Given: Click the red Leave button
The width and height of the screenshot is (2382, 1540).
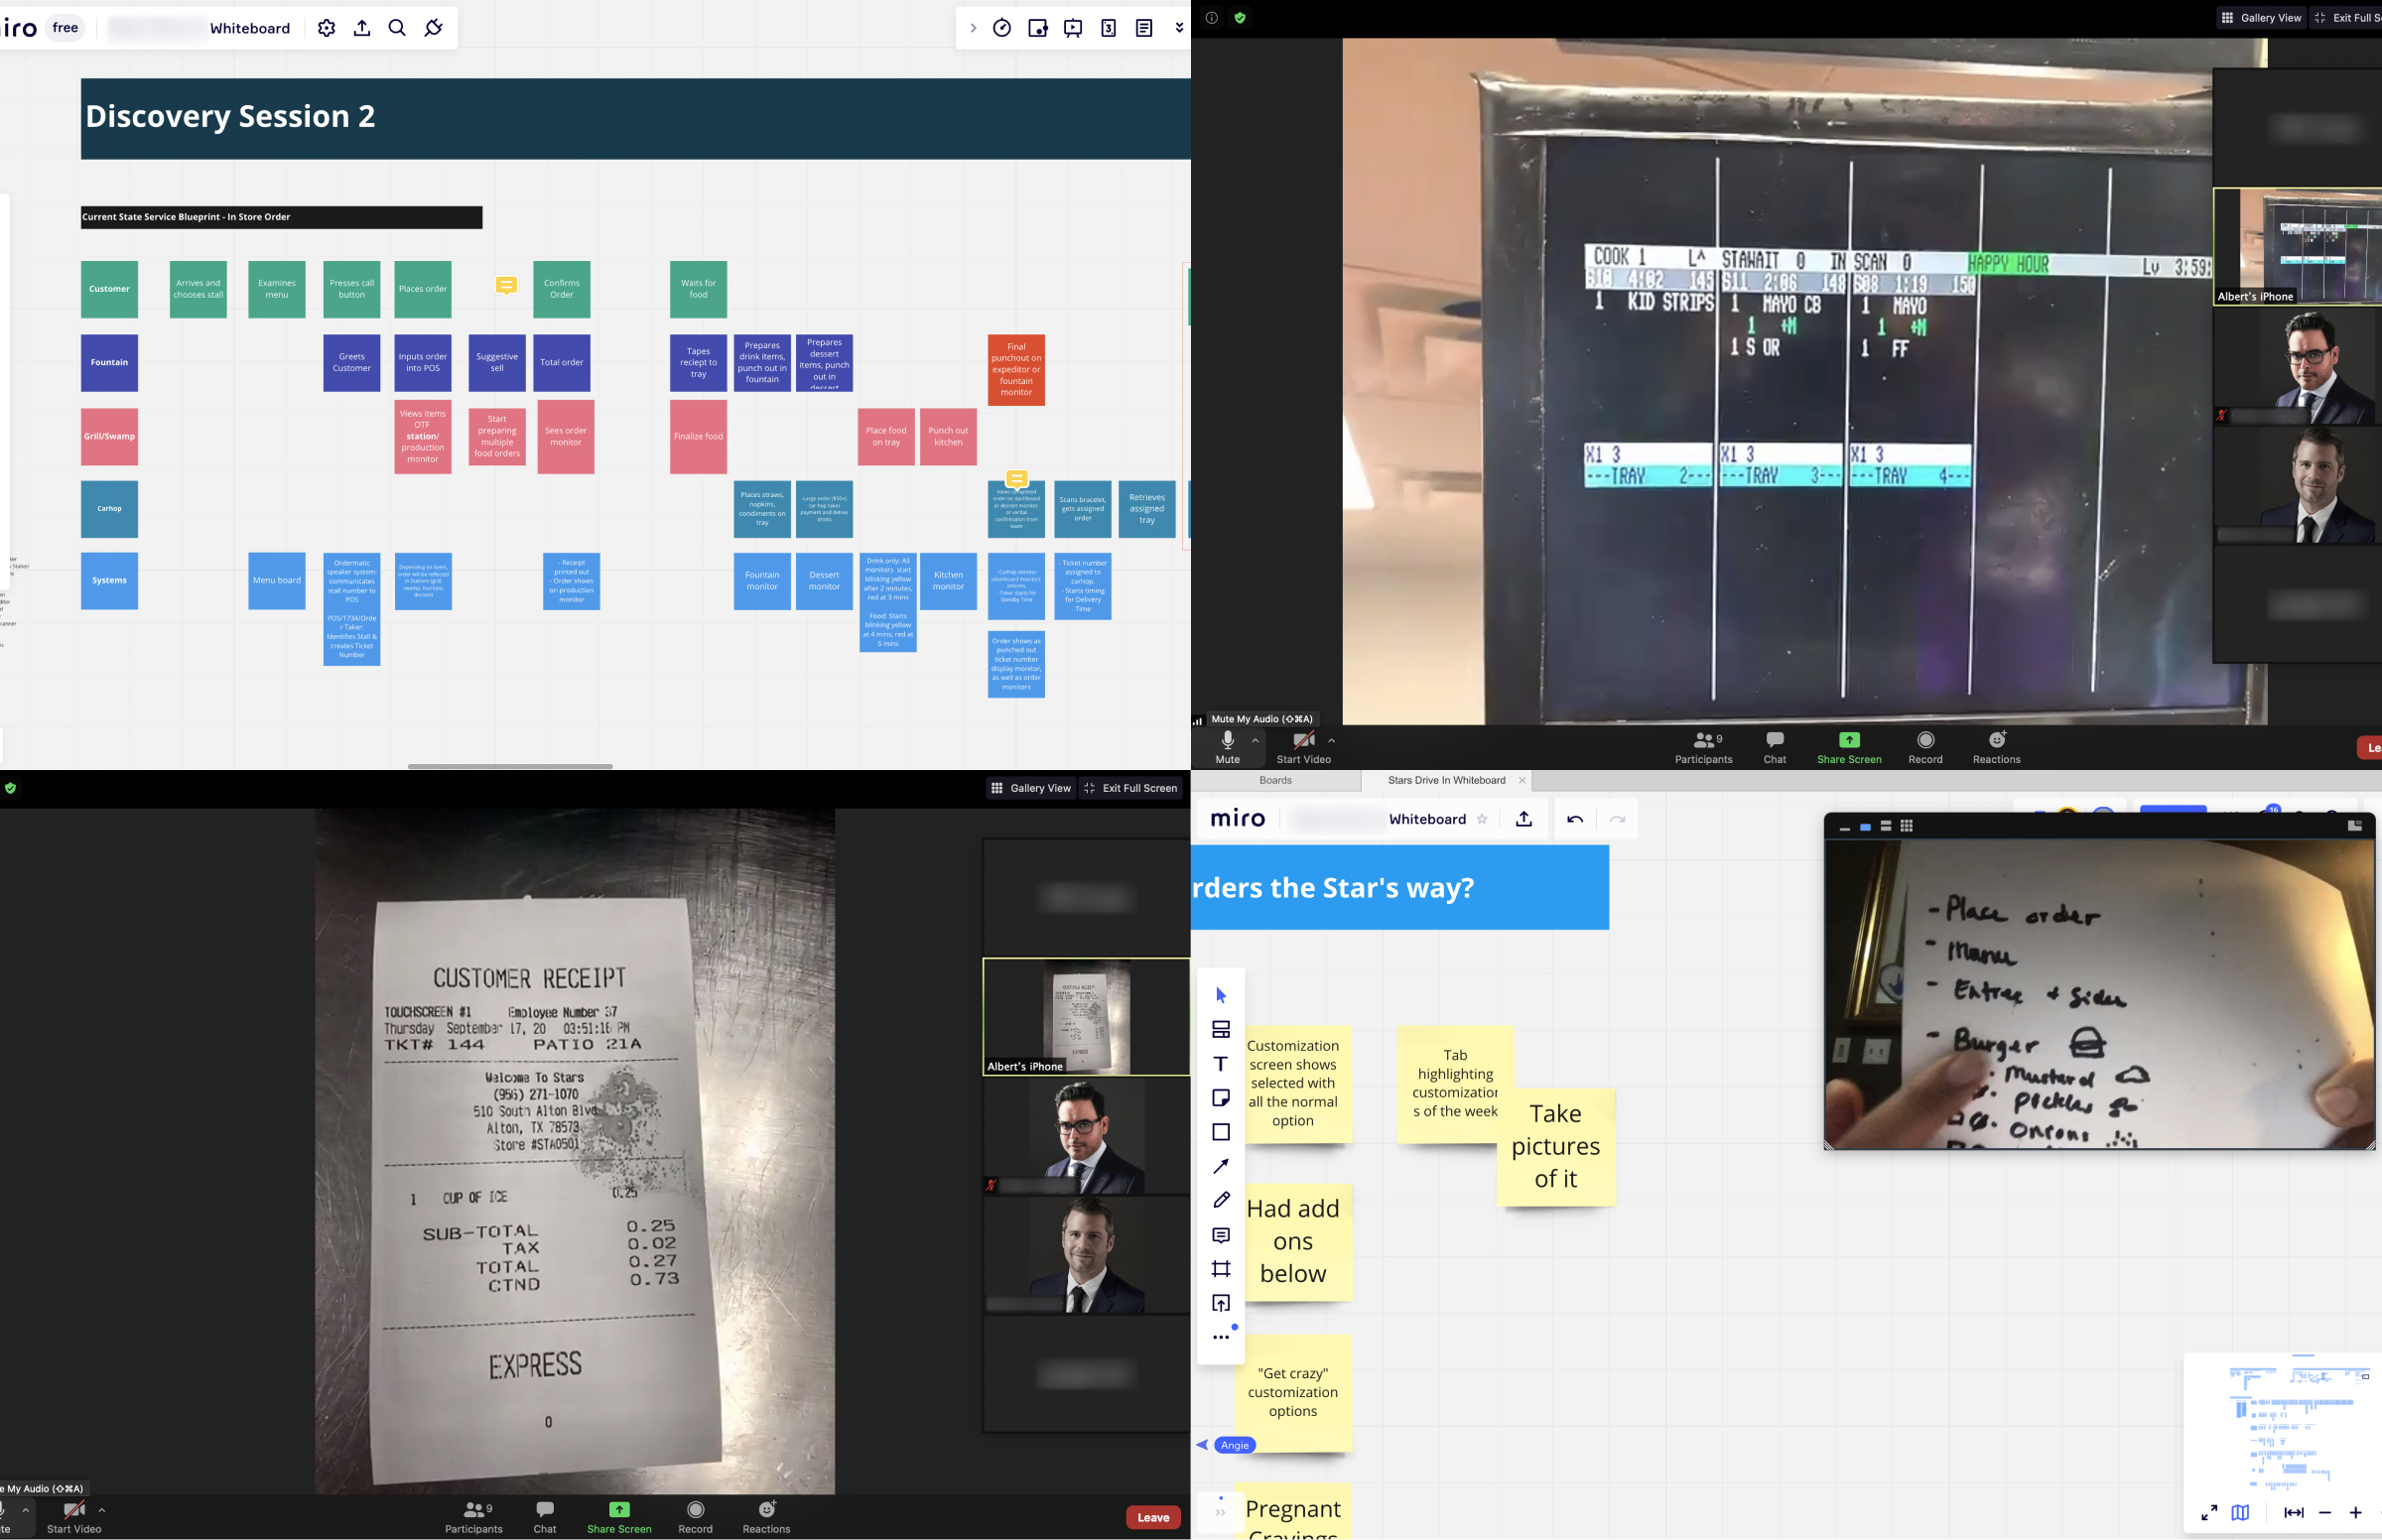Looking at the screenshot, I should click(1153, 1517).
